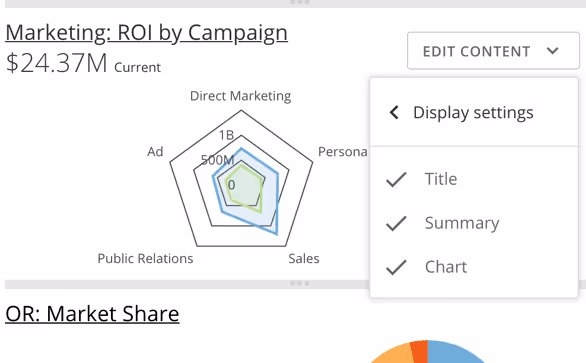Click the blue pie chart slice
Screen dimensions: 586x363
coord(454,352)
